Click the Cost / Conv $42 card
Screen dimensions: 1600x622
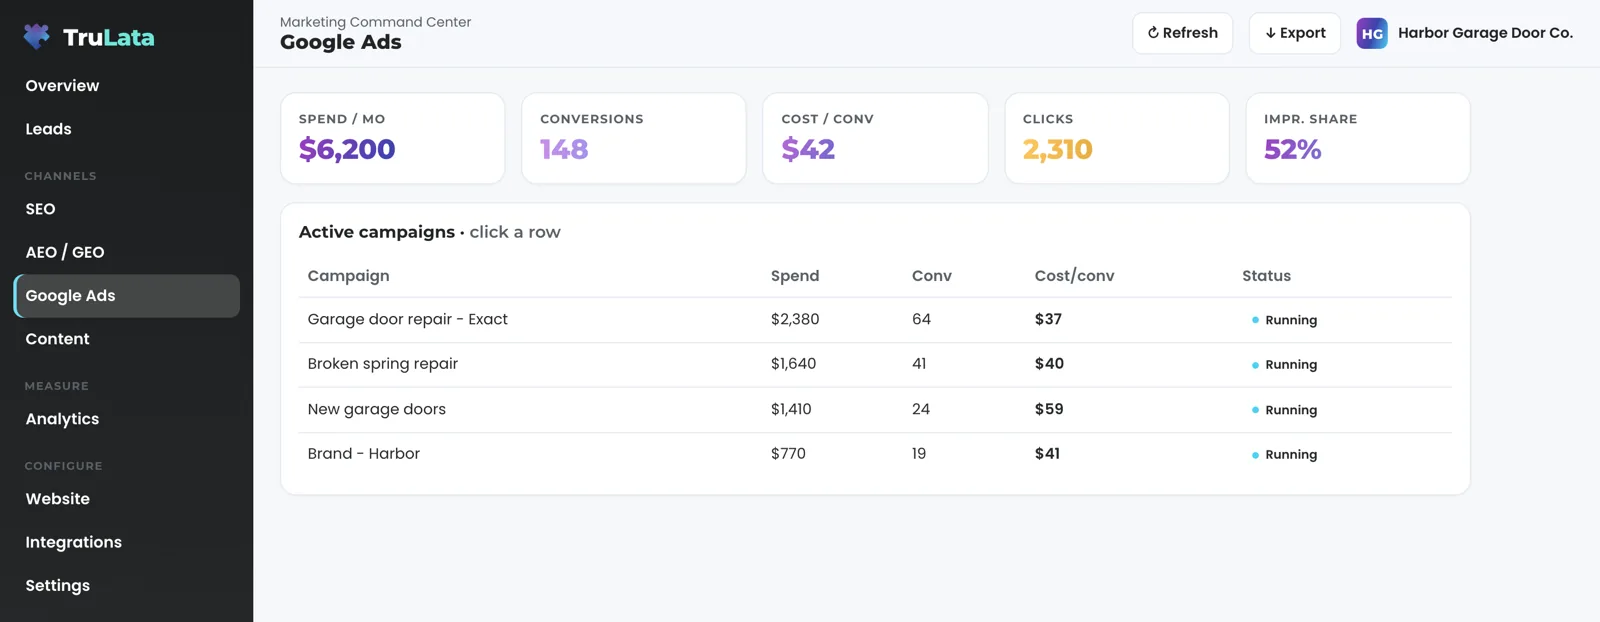875,138
